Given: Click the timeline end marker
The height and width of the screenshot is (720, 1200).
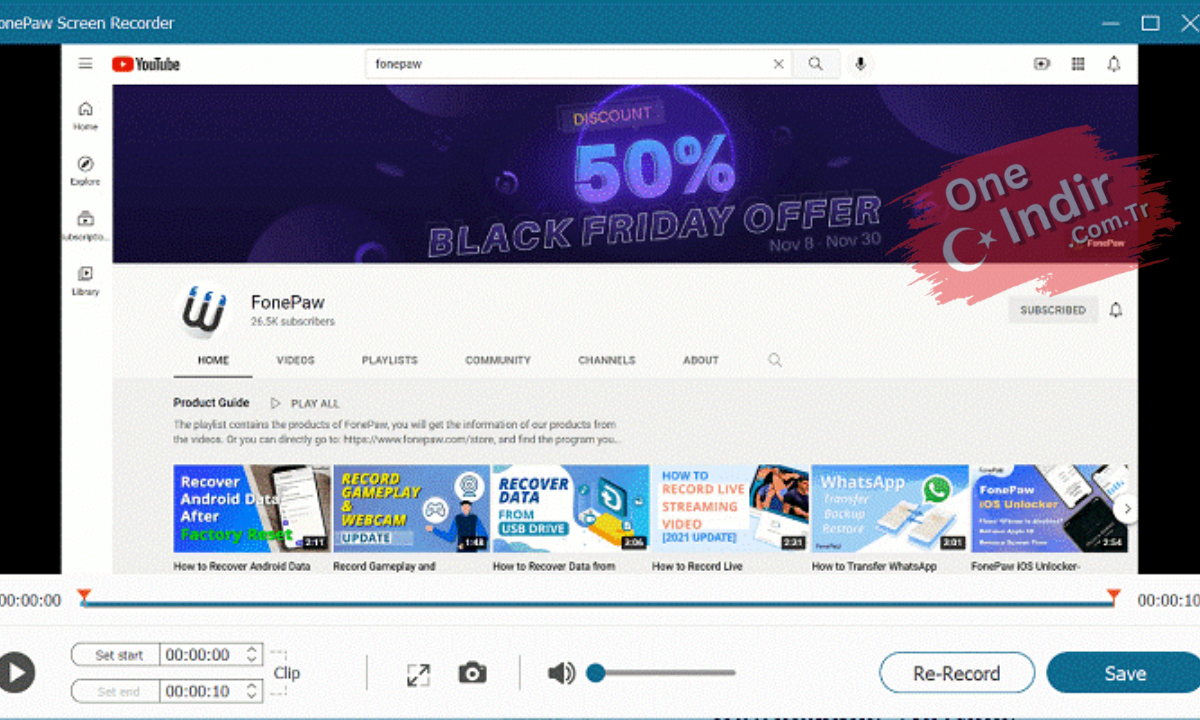Looking at the screenshot, I should 1113,597.
